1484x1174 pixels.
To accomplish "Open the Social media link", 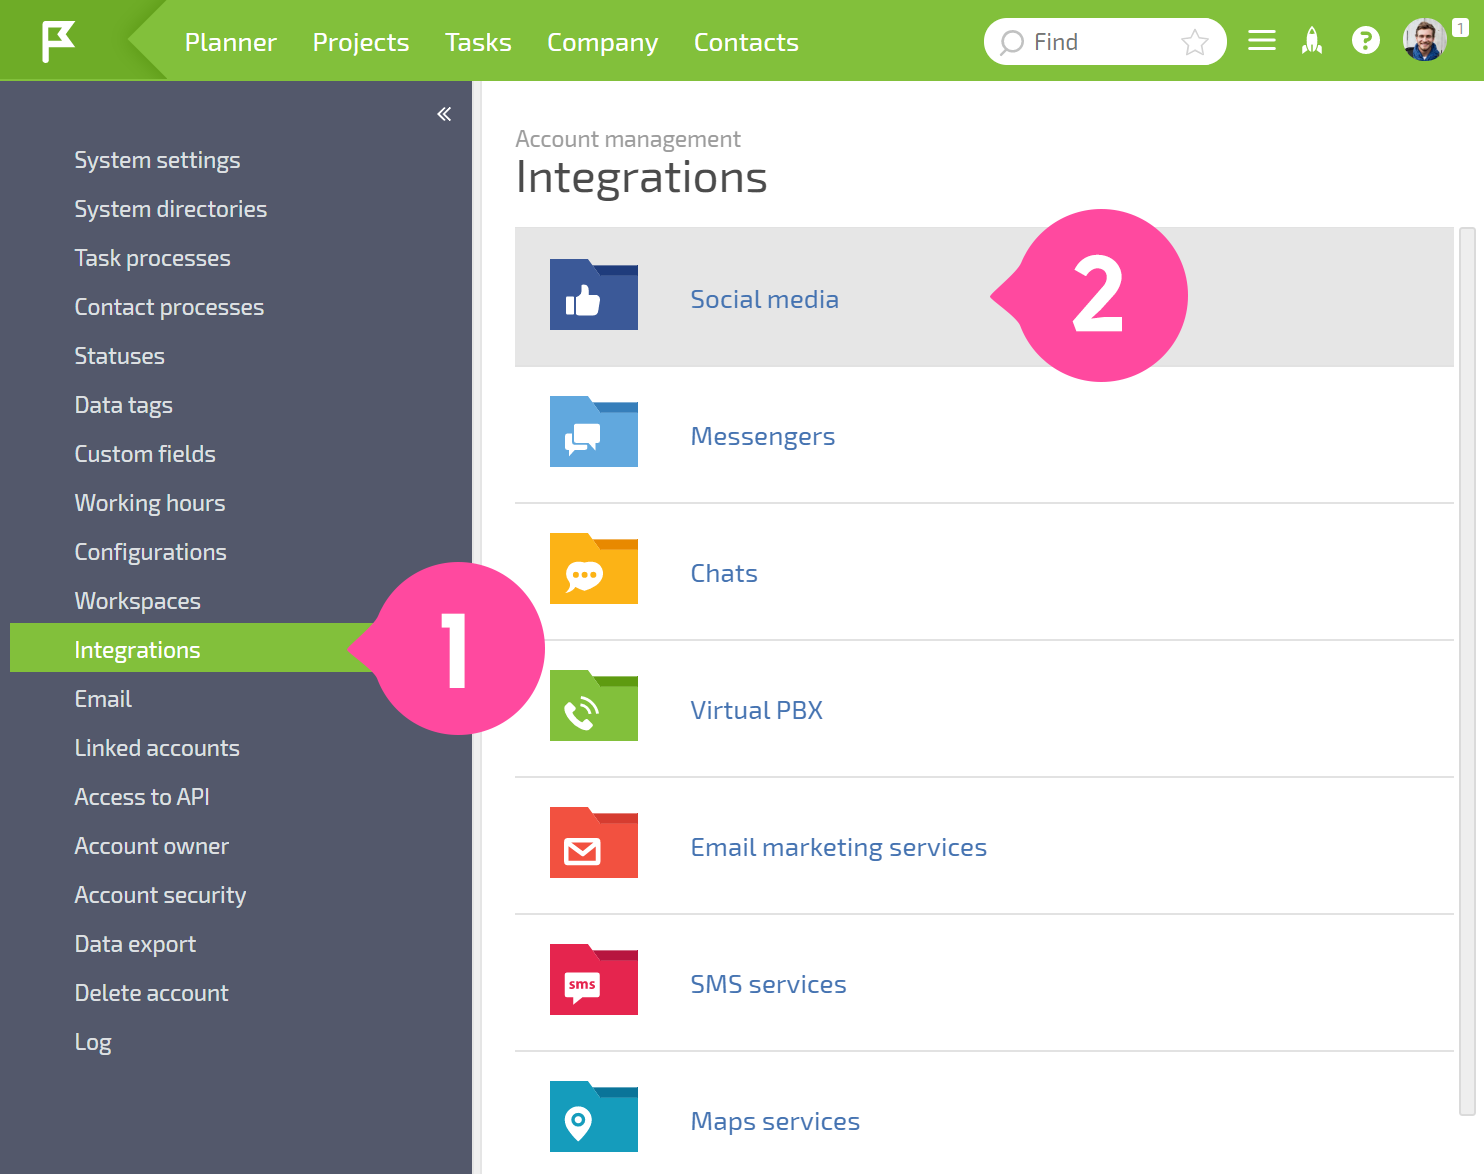I will click(765, 299).
